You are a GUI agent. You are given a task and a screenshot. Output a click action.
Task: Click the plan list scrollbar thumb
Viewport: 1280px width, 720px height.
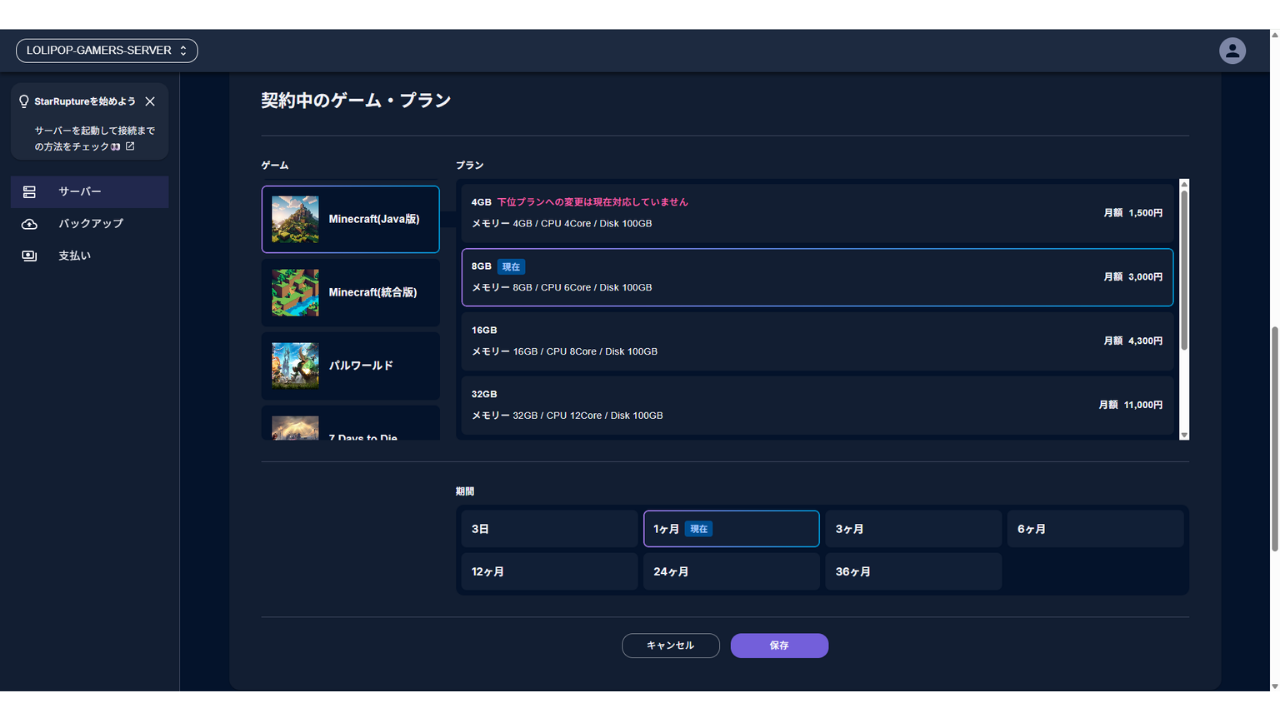[1184, 269]
